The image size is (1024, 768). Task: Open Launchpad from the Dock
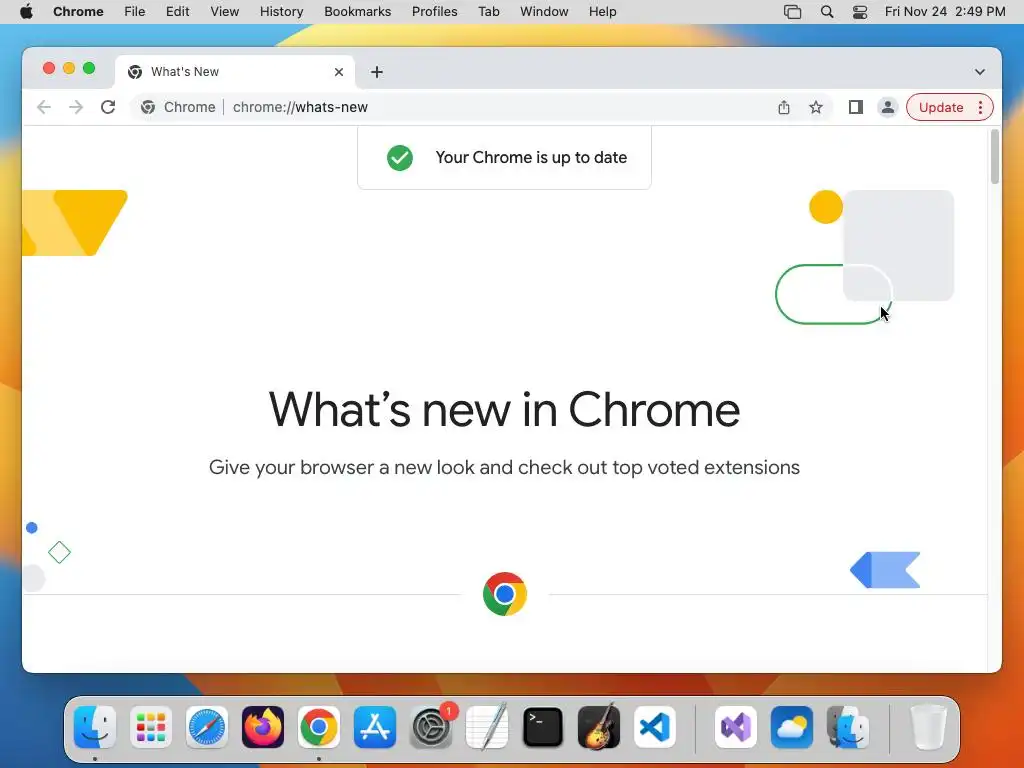(x=151, y=727)
